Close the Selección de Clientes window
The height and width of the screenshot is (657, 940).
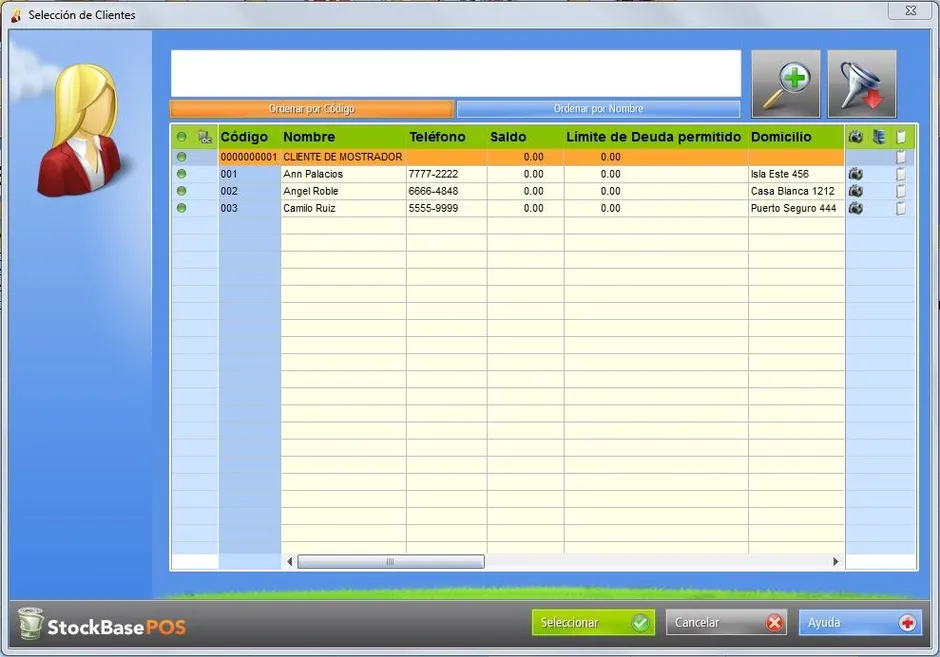(911, 10)
